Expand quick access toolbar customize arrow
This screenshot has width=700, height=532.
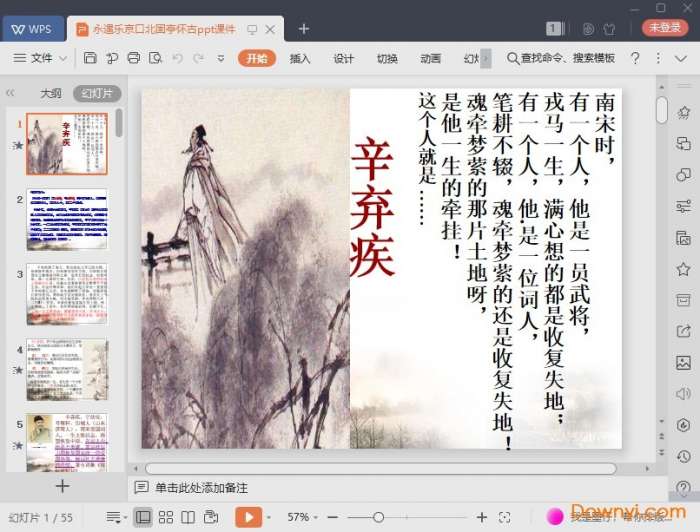(x=221, y=58)
